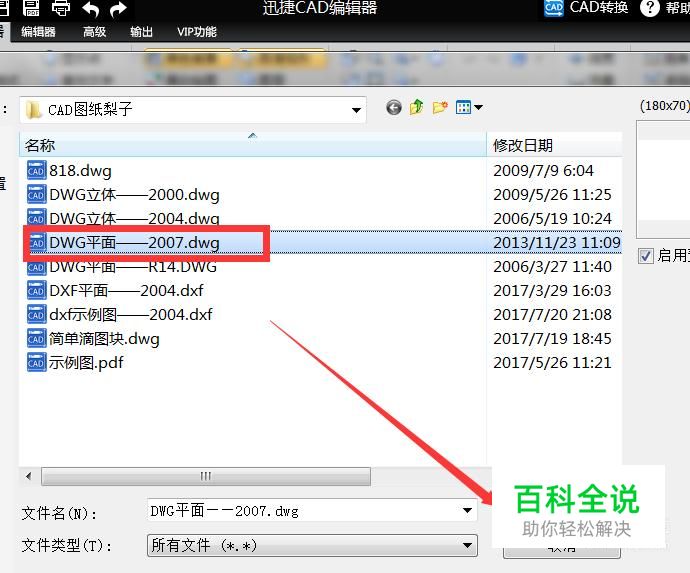Image resolution: width=690 pixels, height=573 pixels.
Task: Click the date 2009/7/9 6:04
Action: pos(543,171)
